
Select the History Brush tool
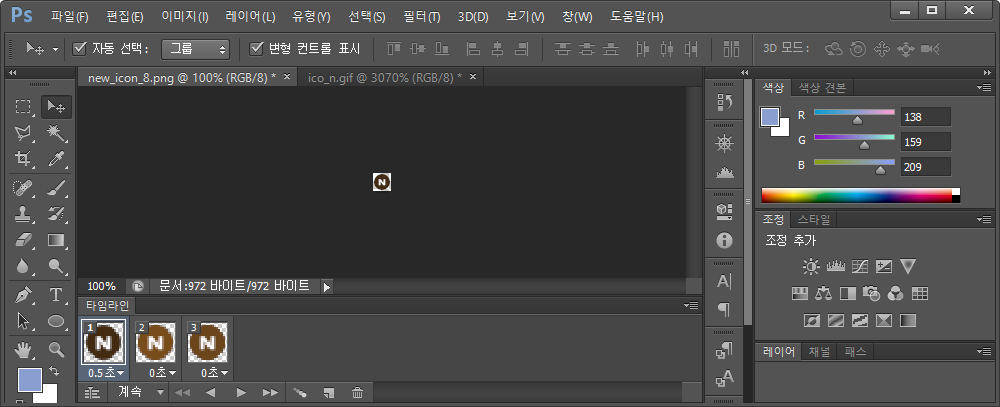coord(56,214)
